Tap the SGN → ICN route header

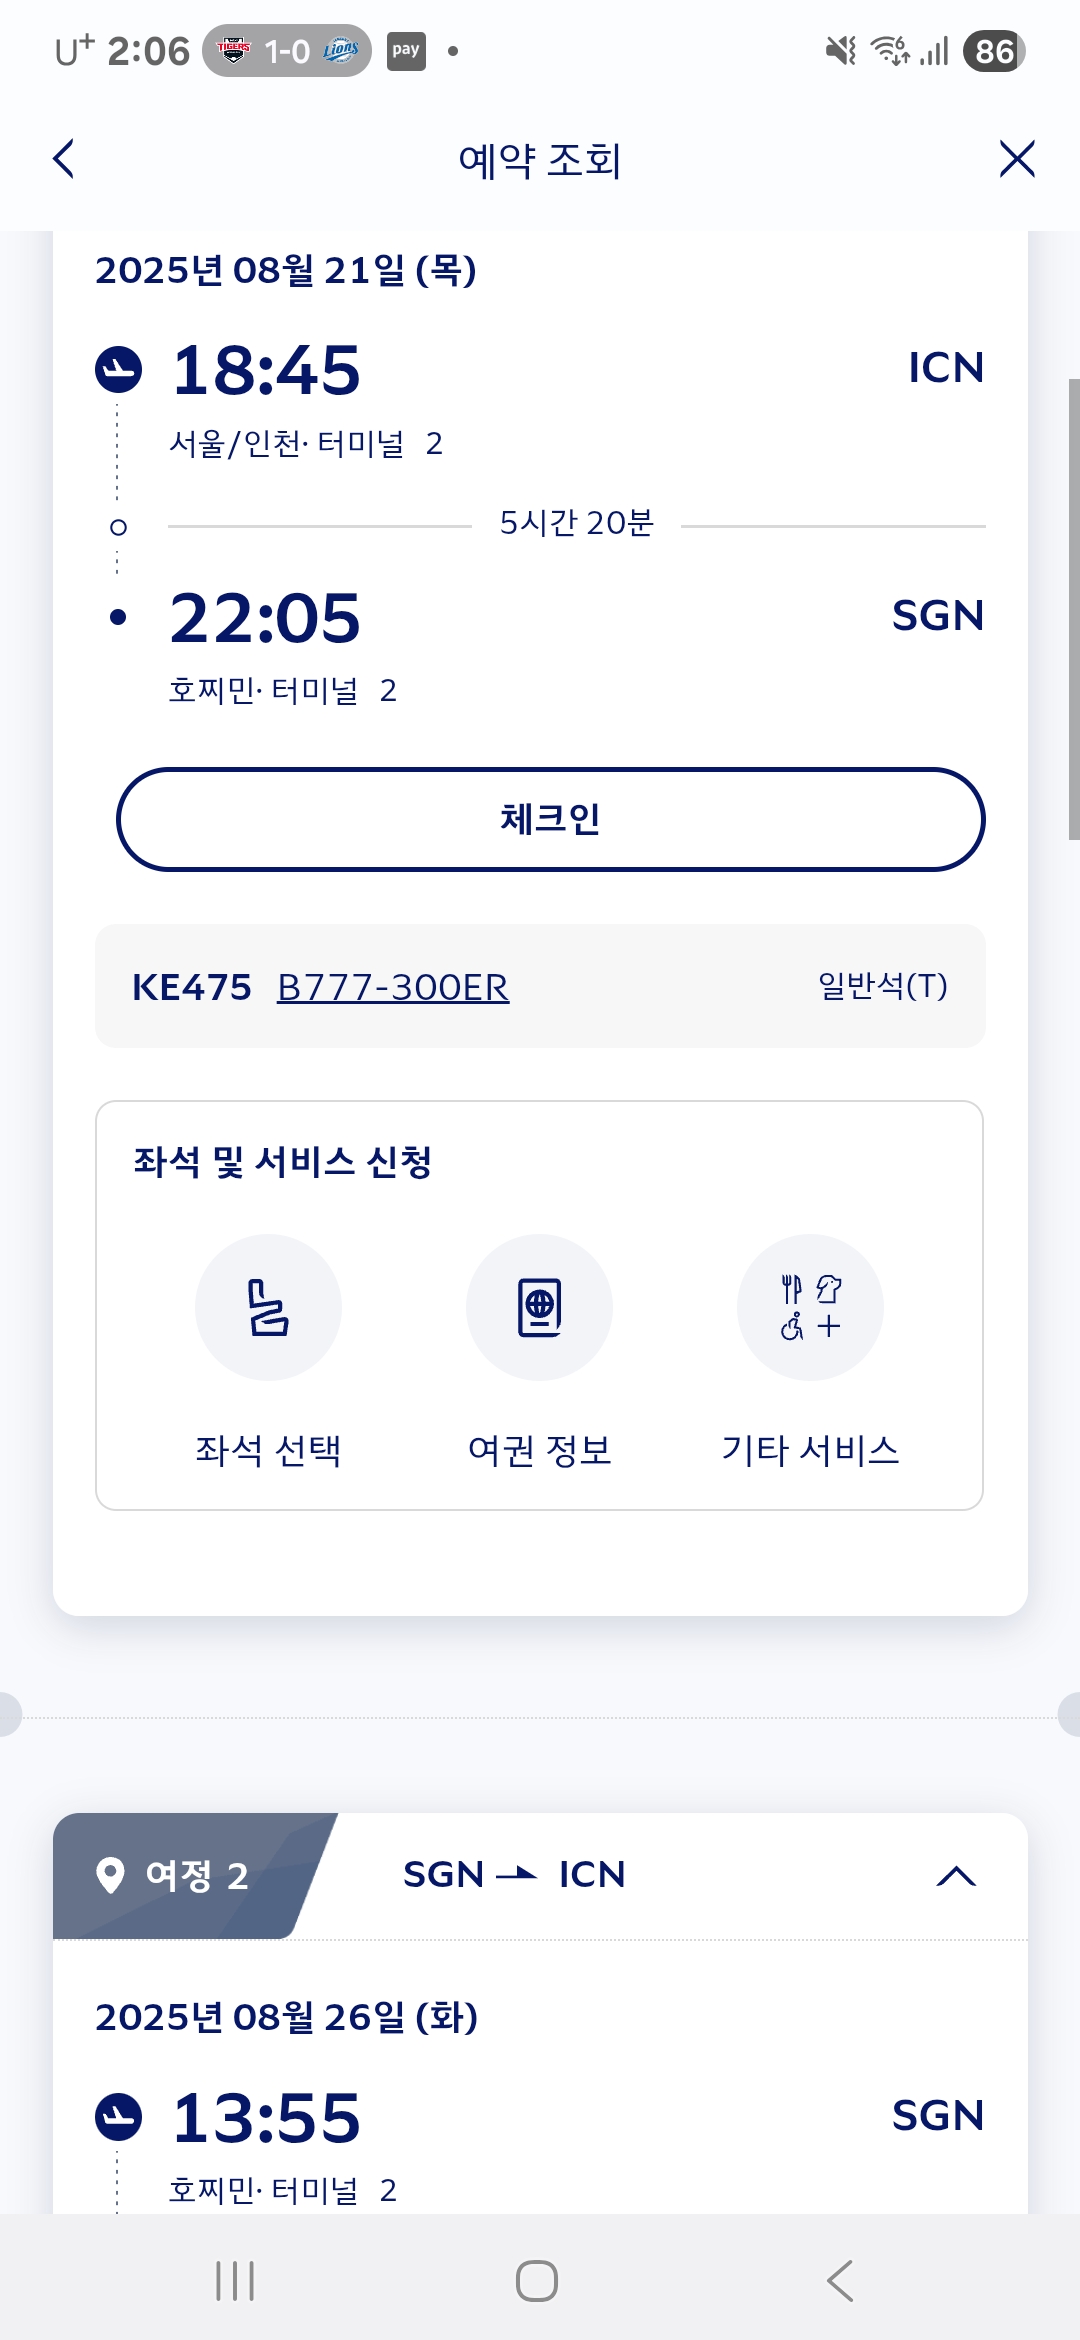click(x=514, y=1875)
